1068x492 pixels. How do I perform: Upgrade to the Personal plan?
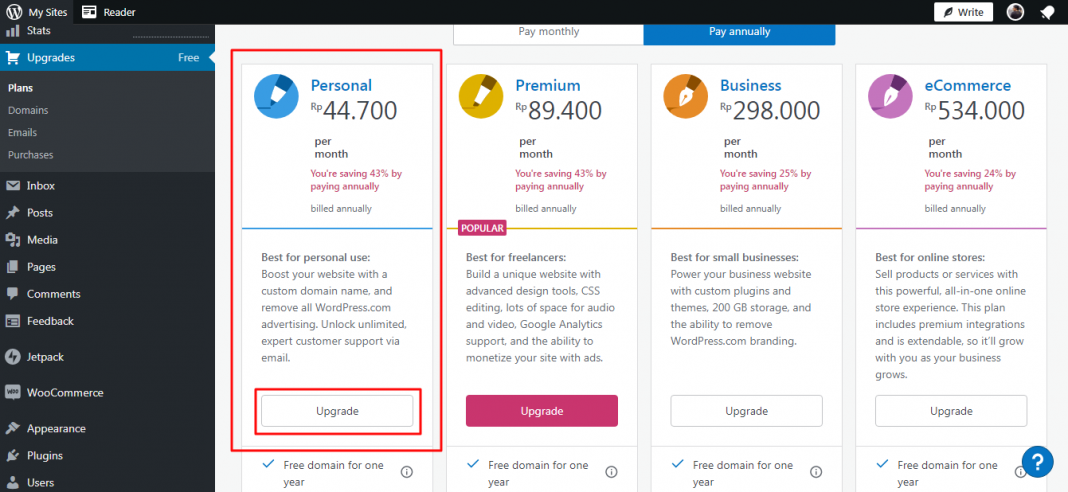point(337,411)
